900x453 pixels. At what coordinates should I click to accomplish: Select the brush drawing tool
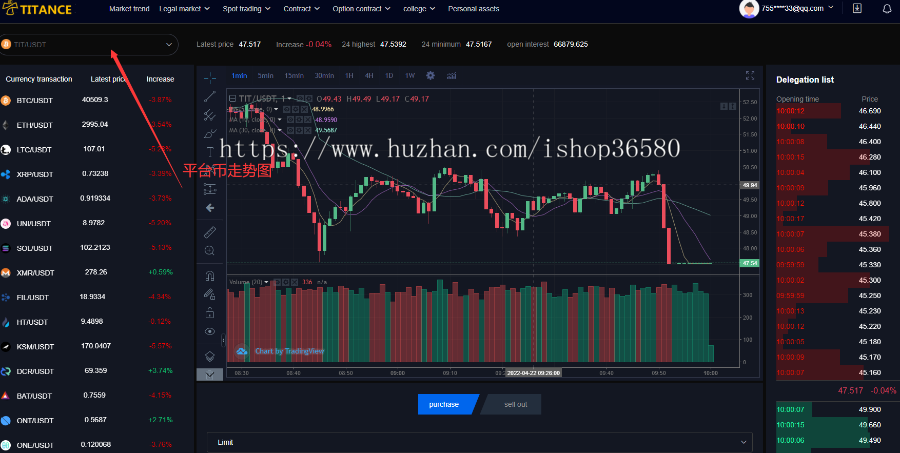(x=210, y=134)
